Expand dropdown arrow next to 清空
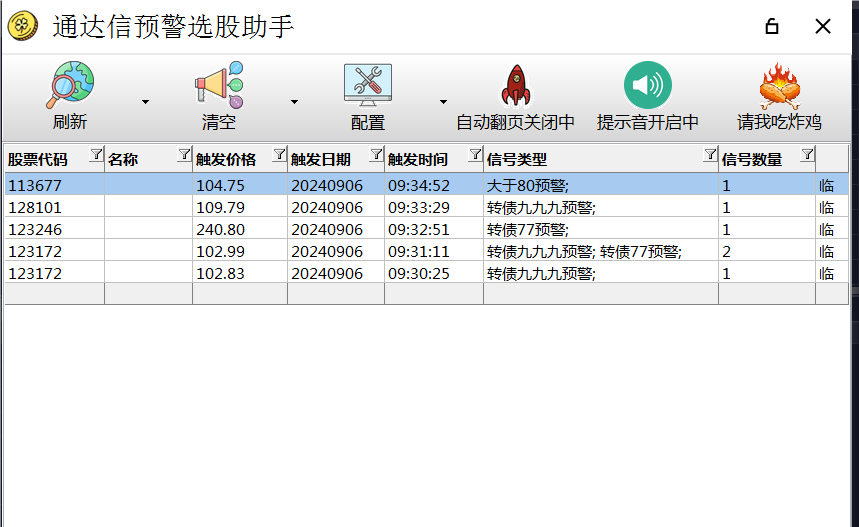 (x=294, y=102)
